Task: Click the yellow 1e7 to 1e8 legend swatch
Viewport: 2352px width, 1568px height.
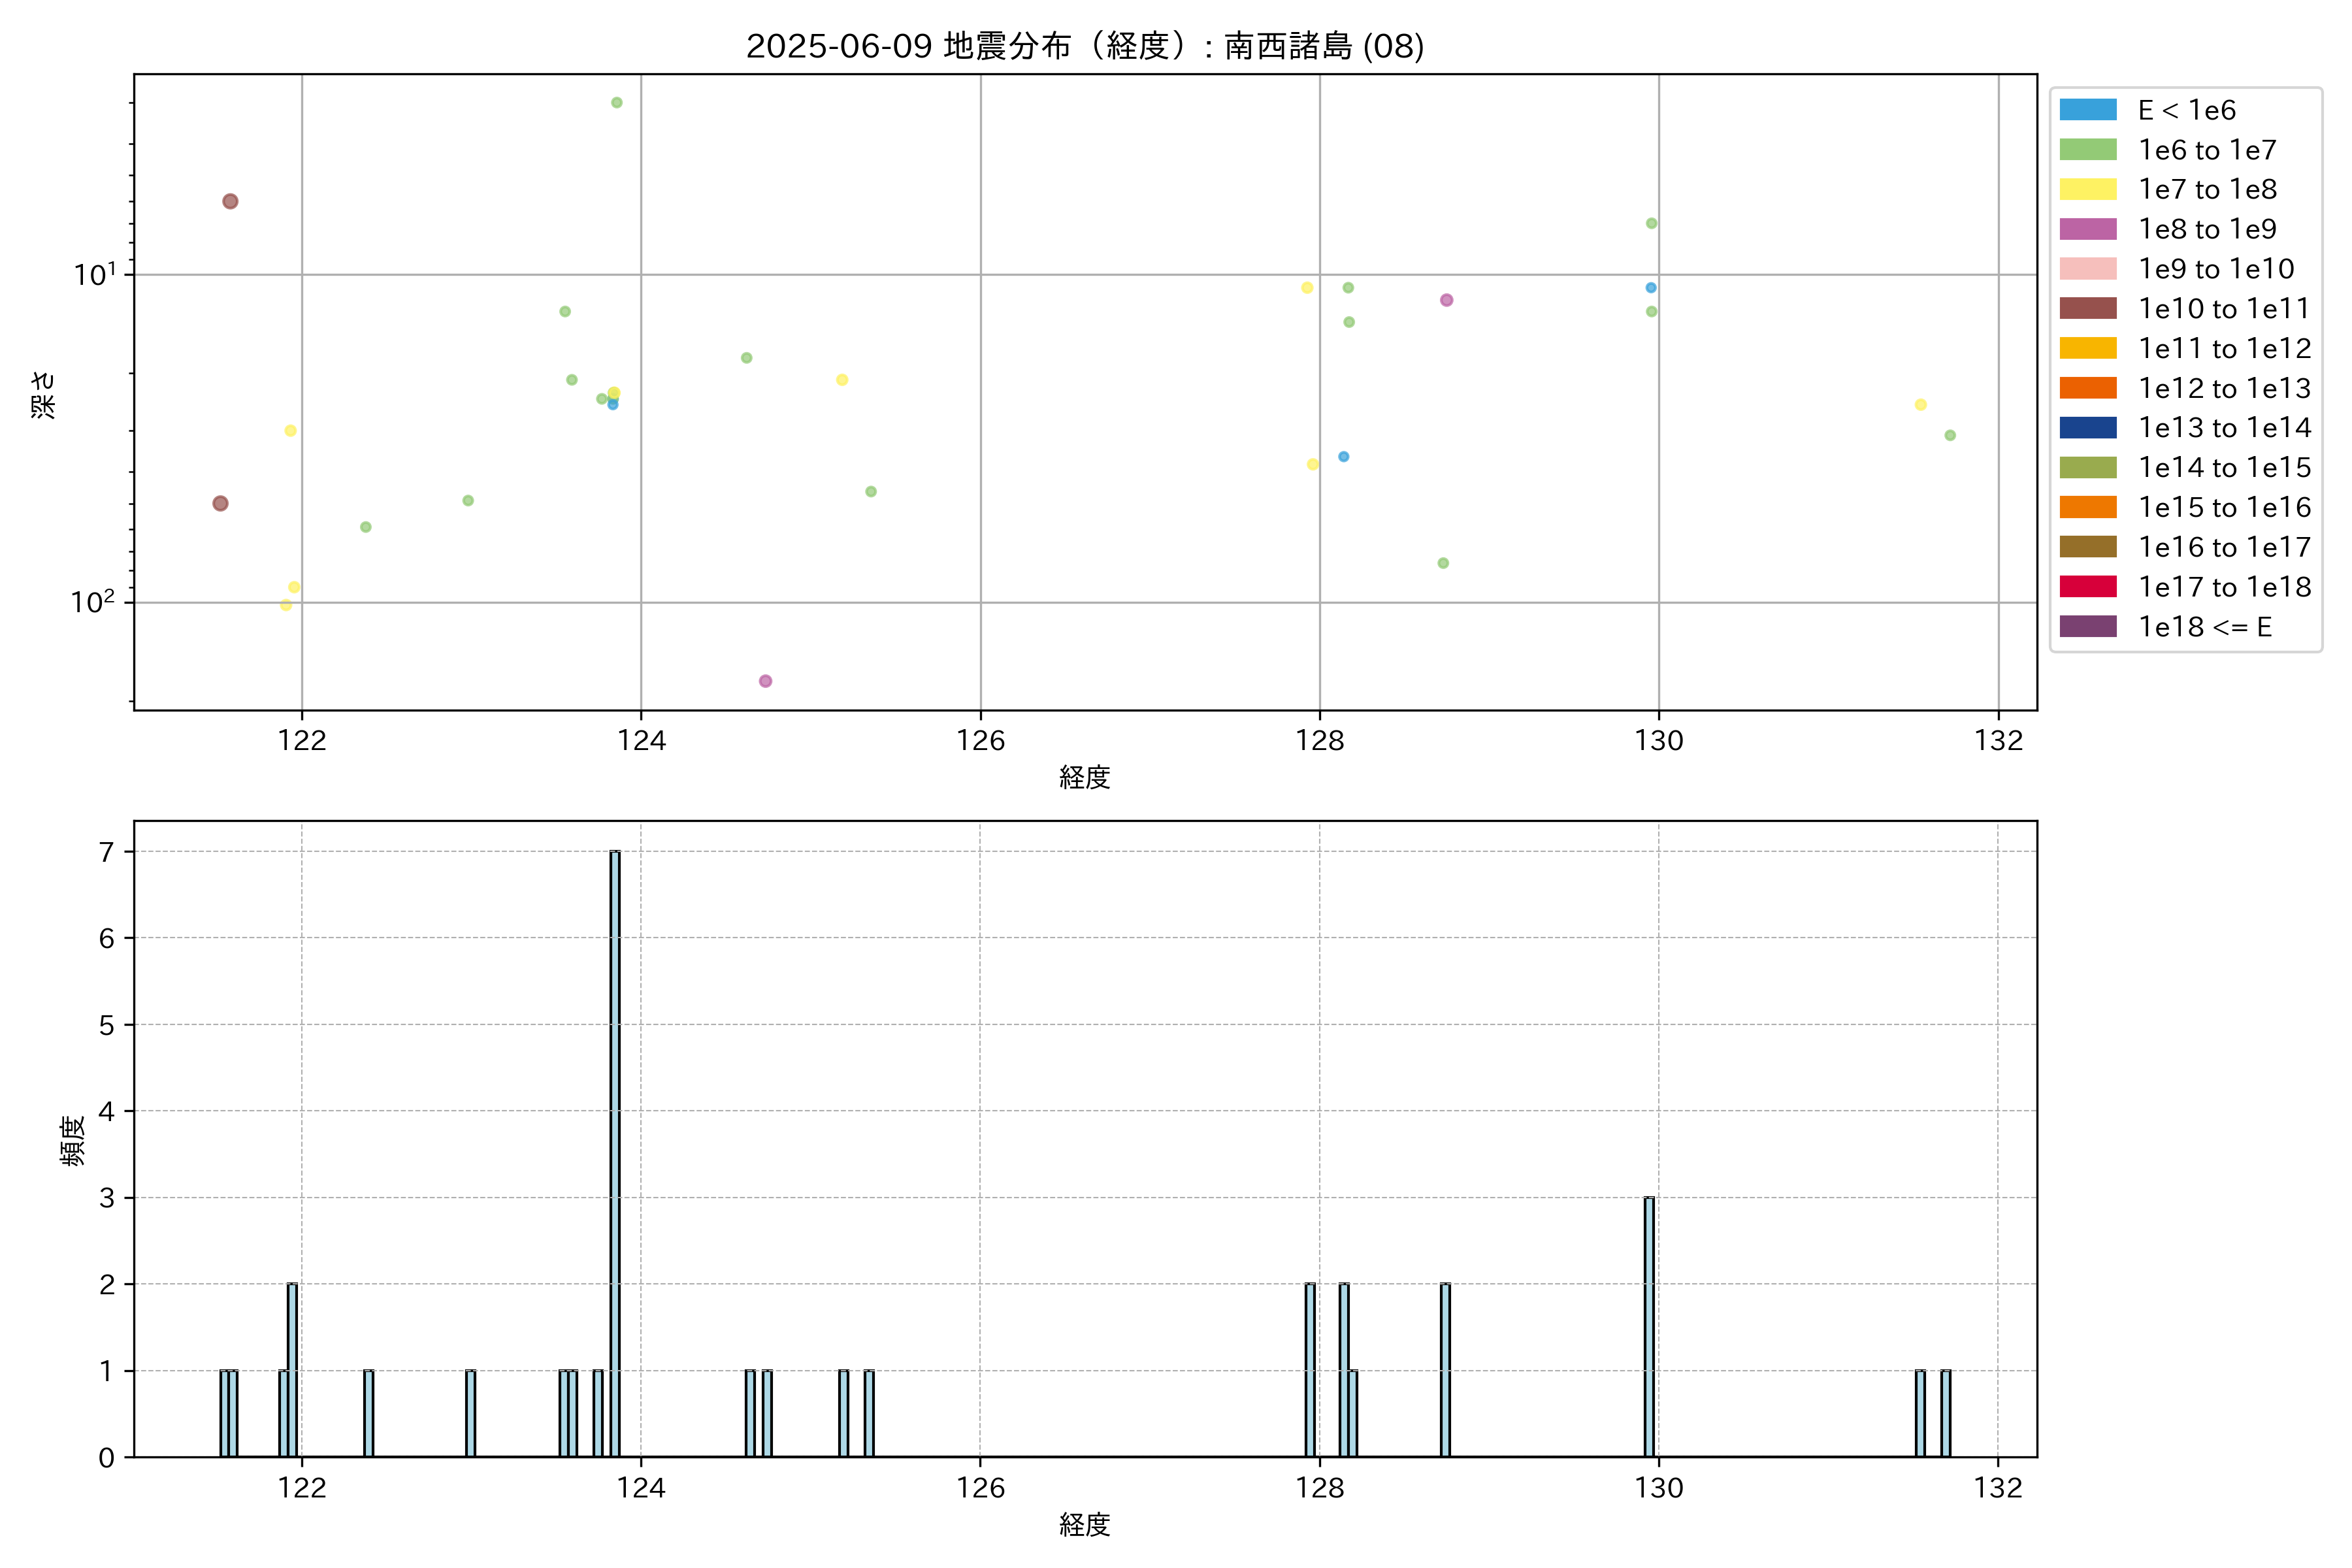Action: (2087, 189)
